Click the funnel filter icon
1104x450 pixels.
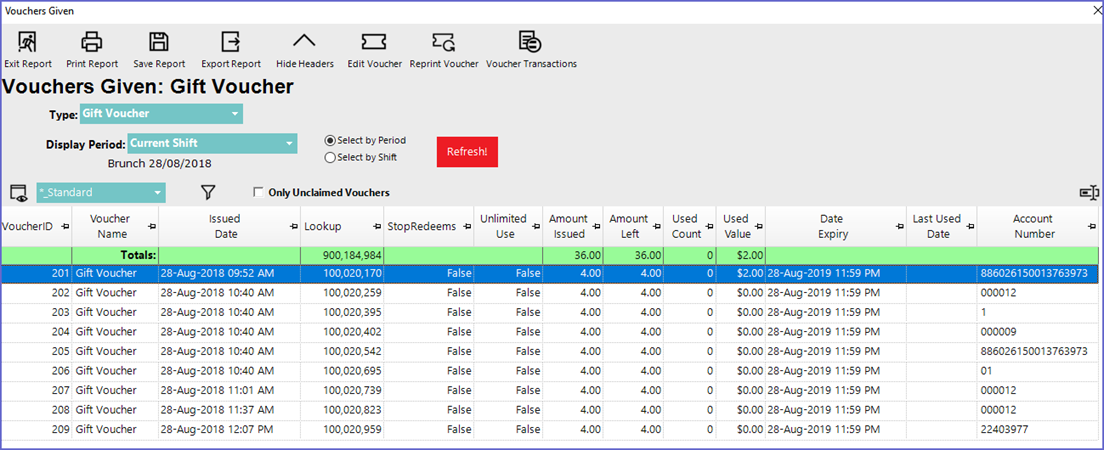[x=208, y=192]
